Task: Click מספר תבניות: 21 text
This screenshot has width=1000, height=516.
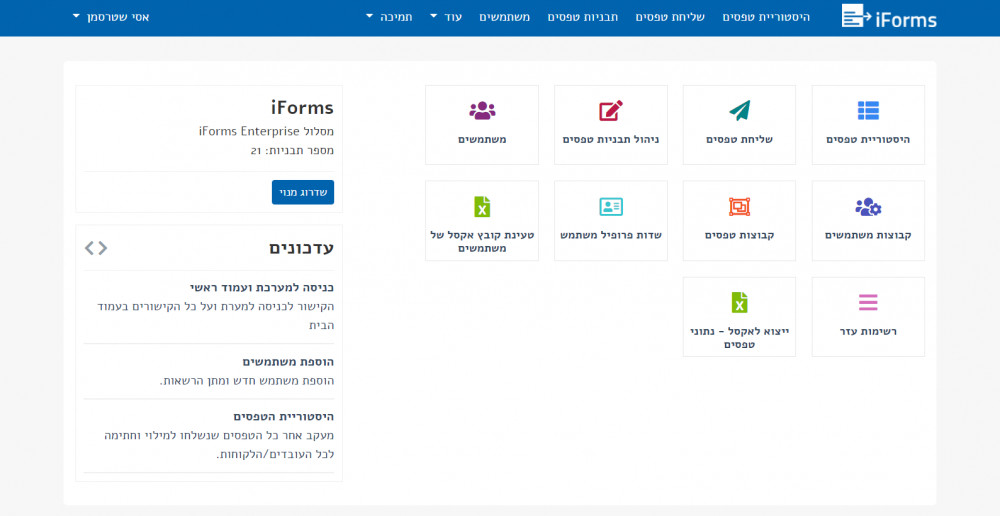Action: (x=292, y=151)
